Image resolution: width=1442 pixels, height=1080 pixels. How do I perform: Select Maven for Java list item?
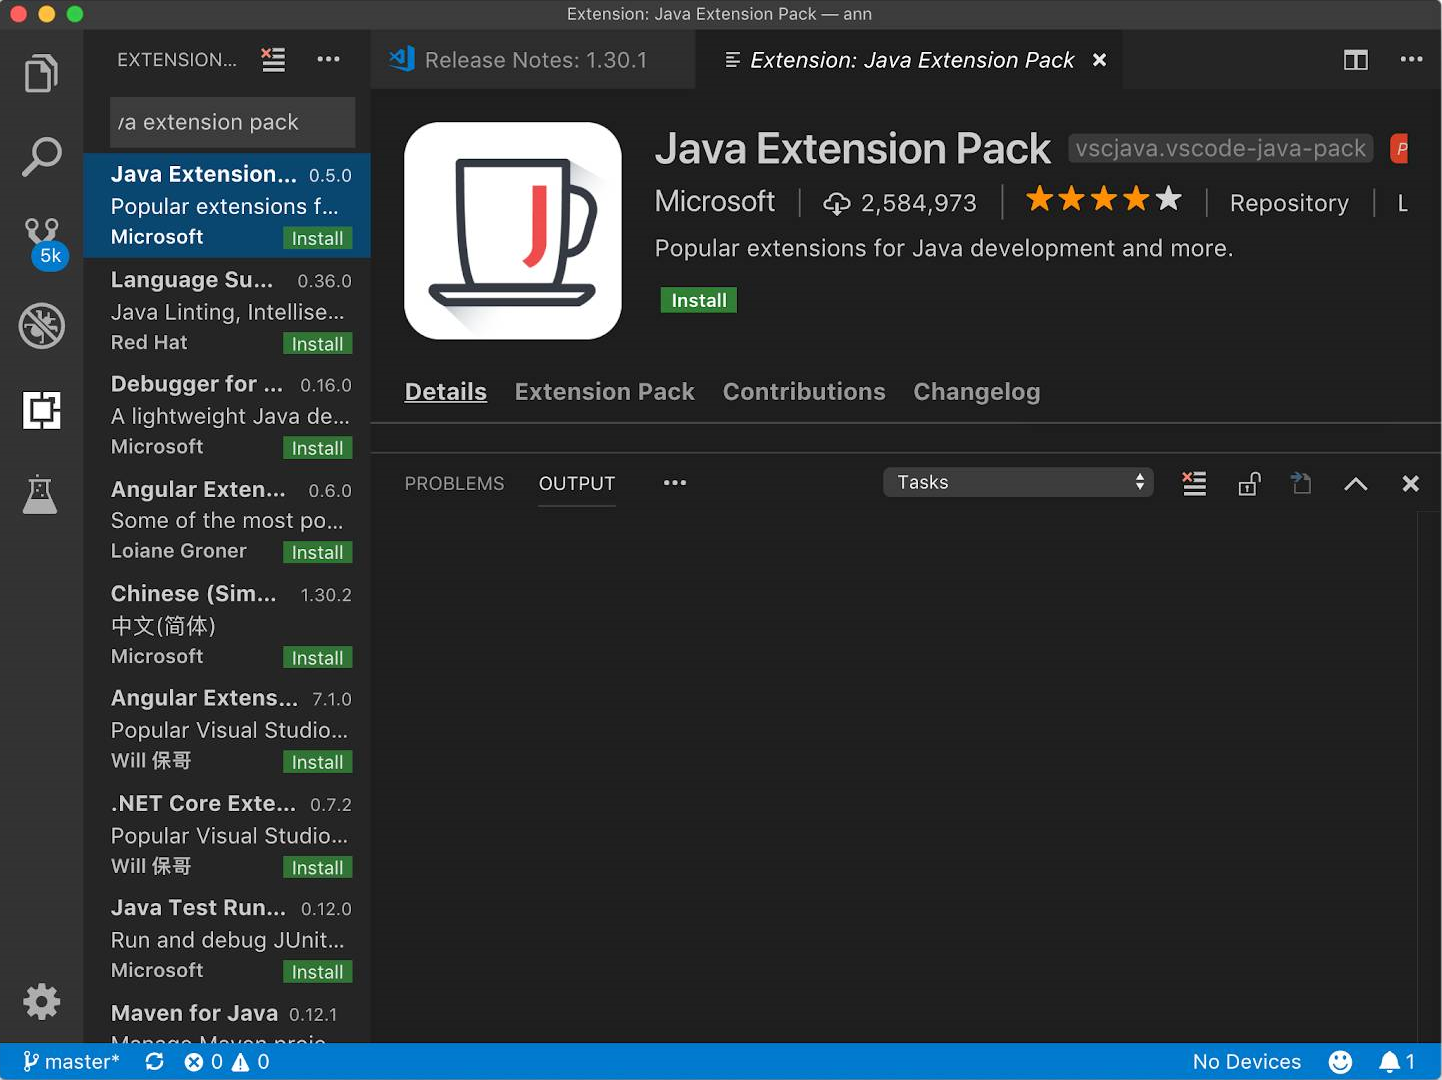click(228, 1020)
